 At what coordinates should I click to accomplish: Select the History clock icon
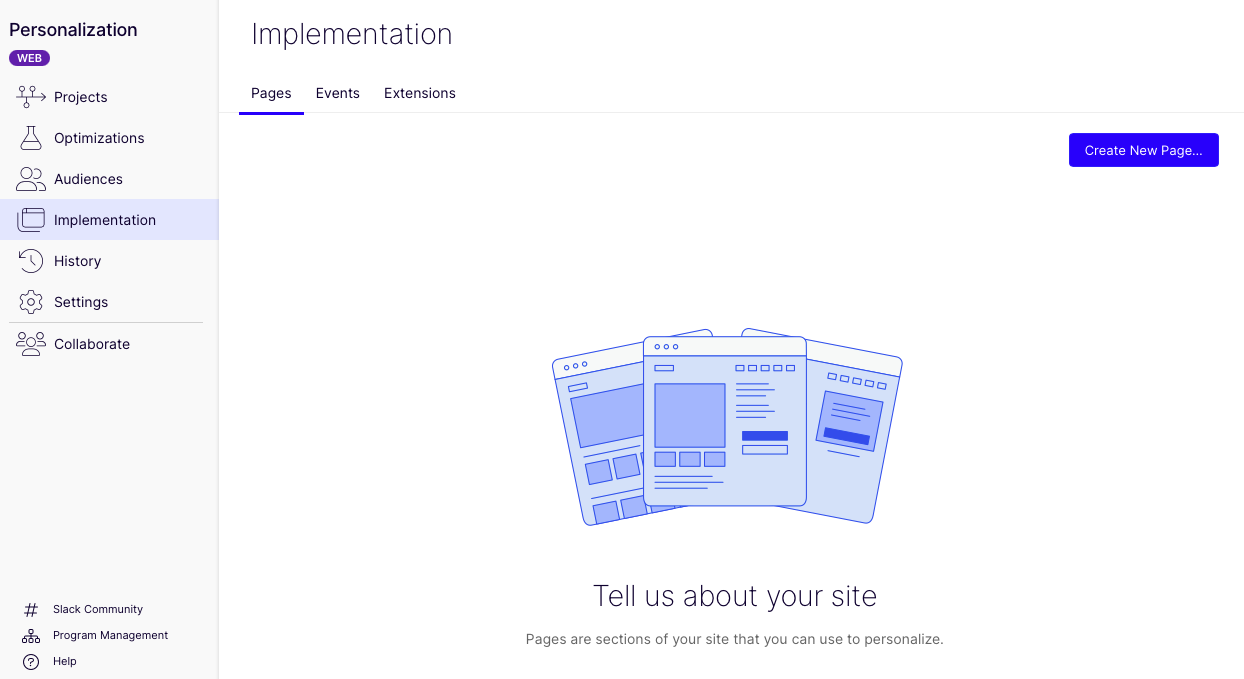pyautogui.click(x=29, y=260)
